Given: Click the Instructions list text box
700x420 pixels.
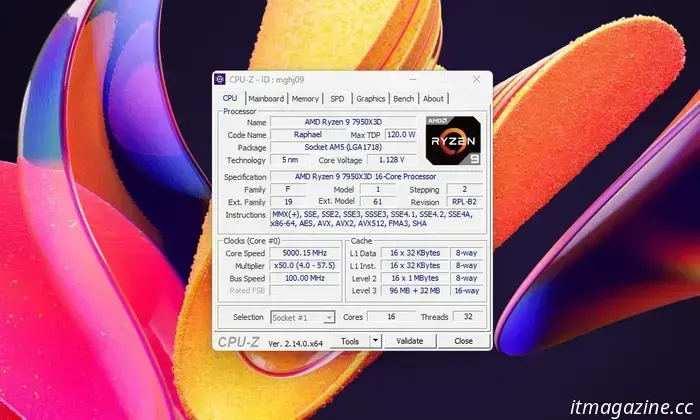Looking at the screenshot, I should (377, 219).
